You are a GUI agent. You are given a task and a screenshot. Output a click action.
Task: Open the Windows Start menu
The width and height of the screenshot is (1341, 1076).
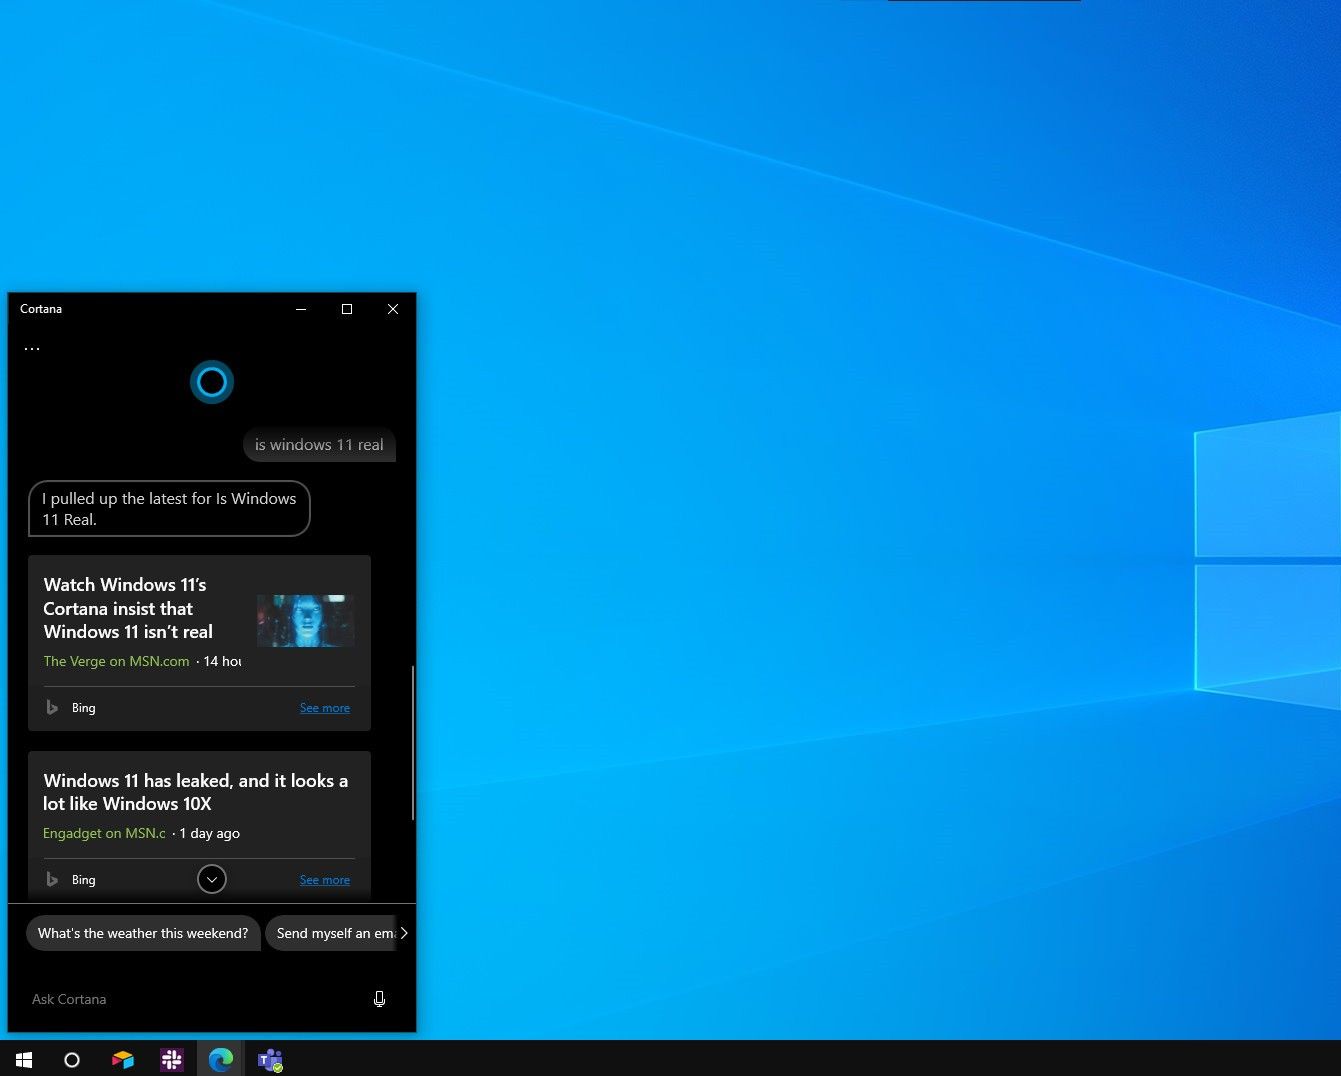click(24, 1059)
